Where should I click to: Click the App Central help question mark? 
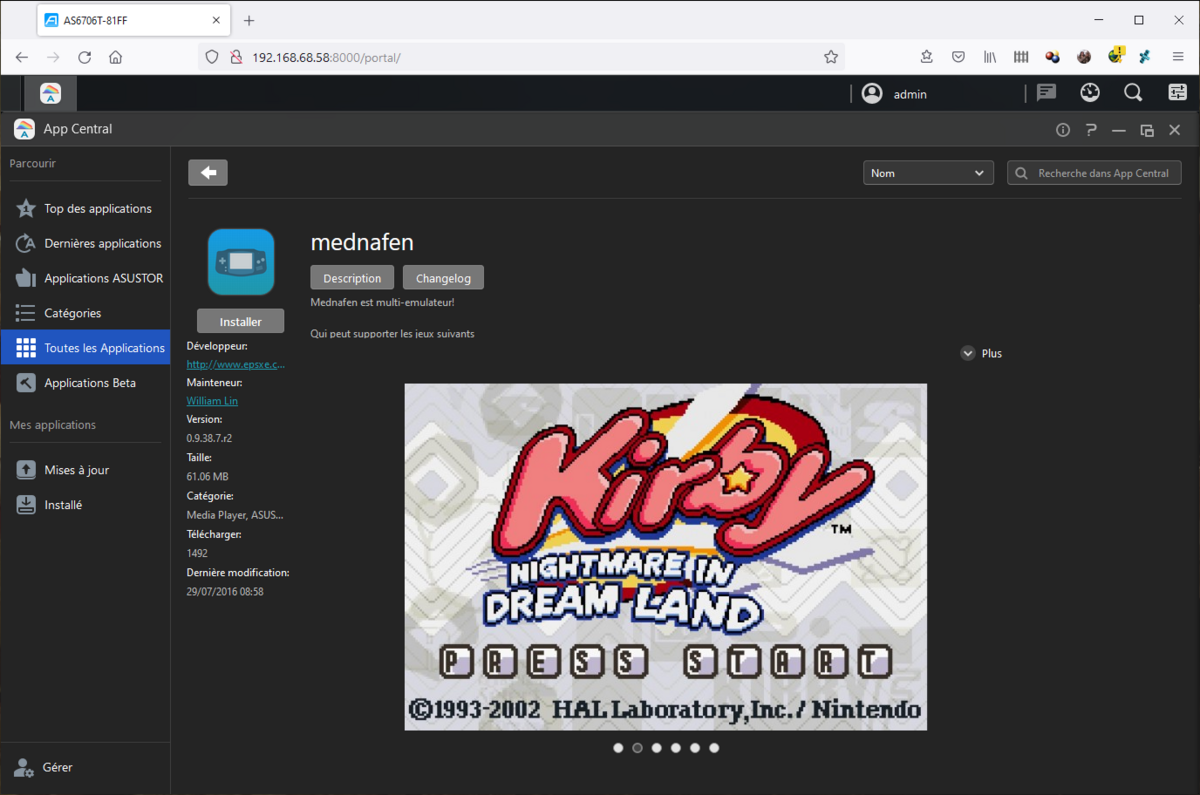[x=1091, y=130]
